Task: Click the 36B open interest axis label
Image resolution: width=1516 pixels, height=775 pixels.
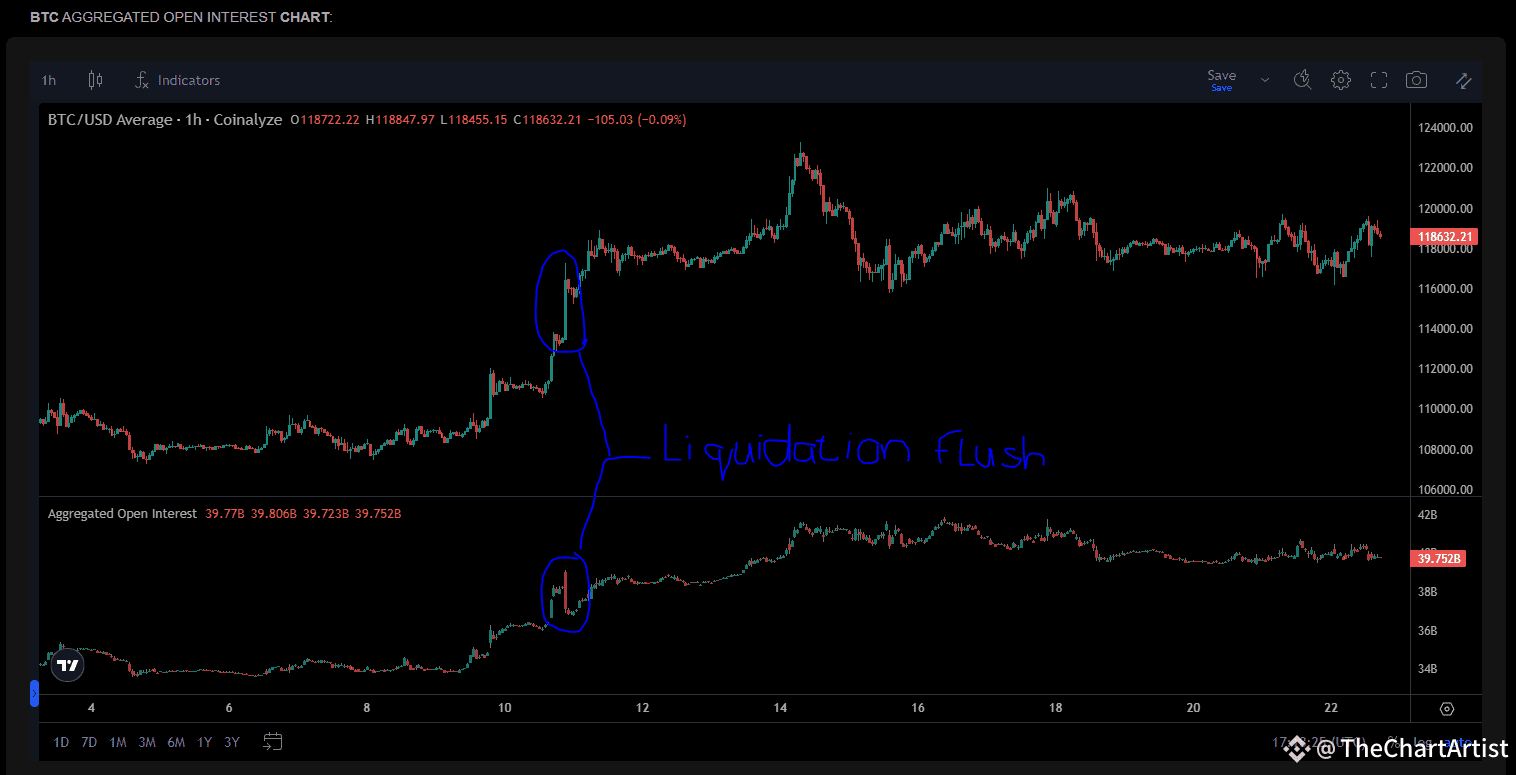Action: [1427, 631]
